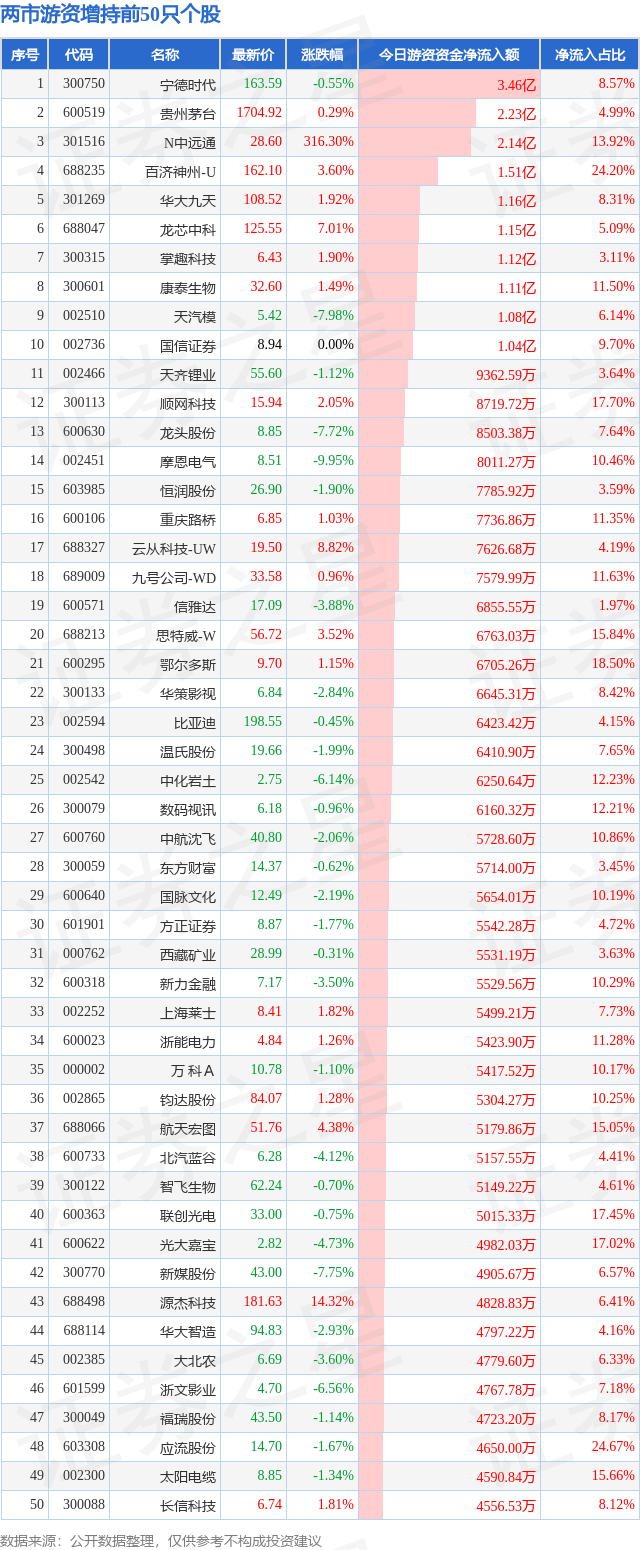Click the price 84.07
Screen dimensions: 640x1550
(266, 1099)
